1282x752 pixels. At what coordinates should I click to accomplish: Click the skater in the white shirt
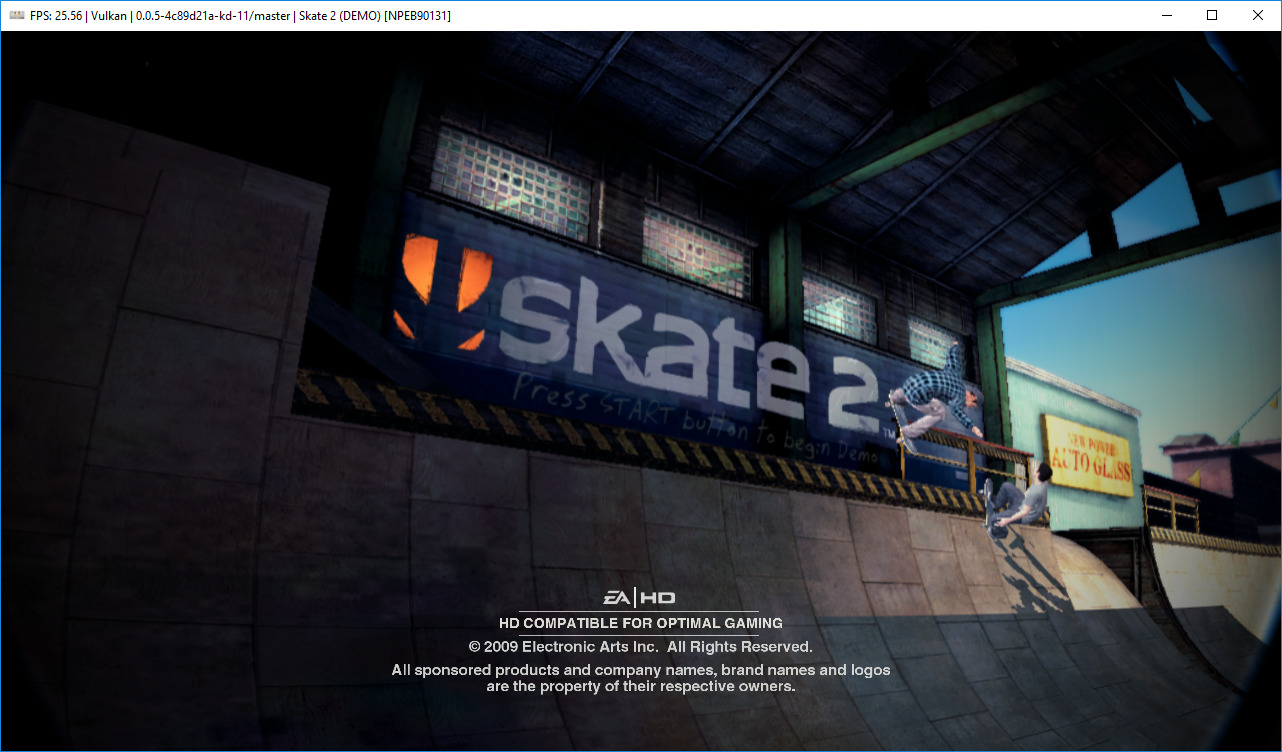tap(1018, 500)
